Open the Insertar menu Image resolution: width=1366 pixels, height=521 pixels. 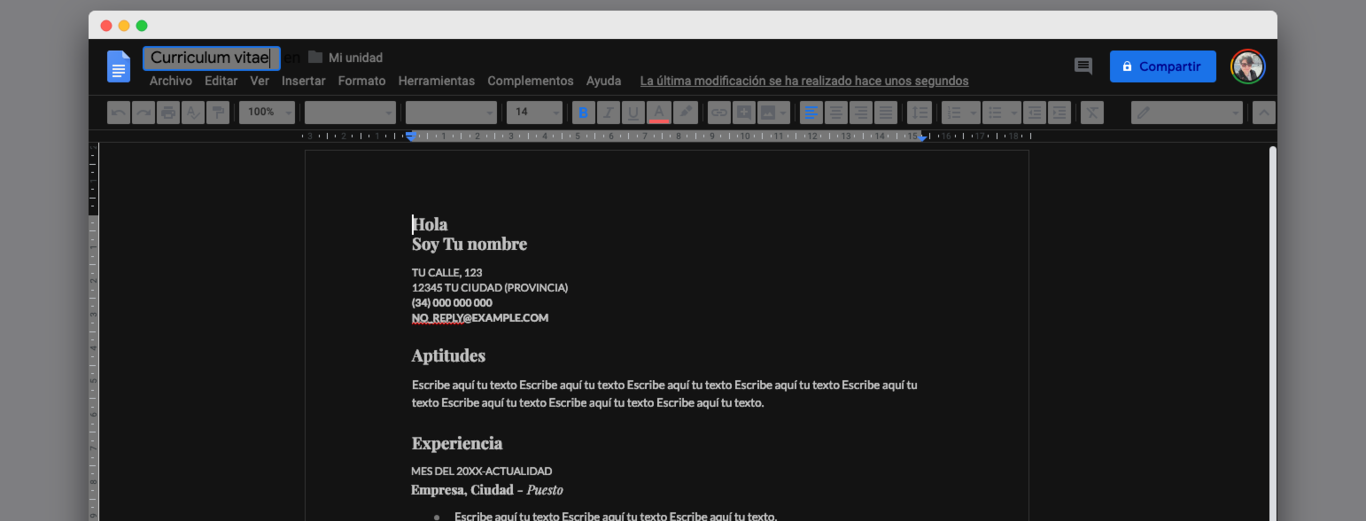click(x=303, y=81)
